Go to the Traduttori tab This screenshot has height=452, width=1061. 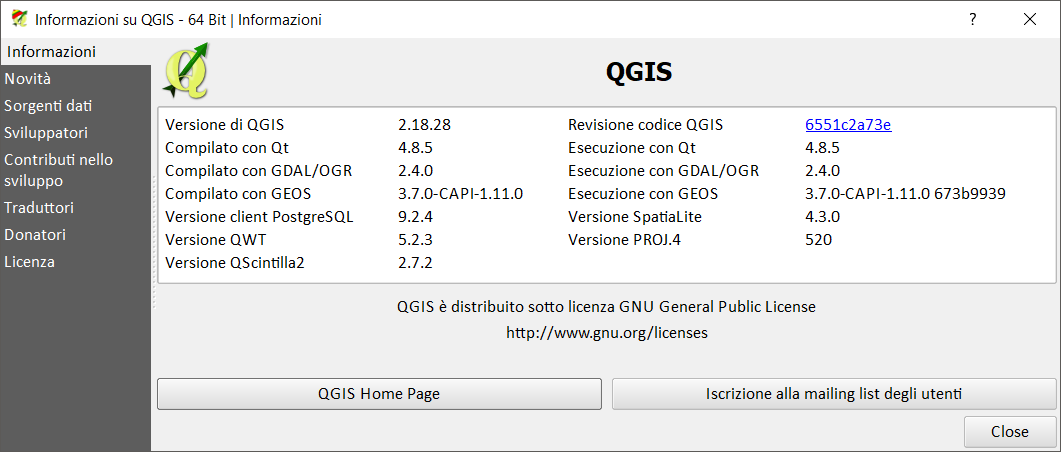(39, 208)
